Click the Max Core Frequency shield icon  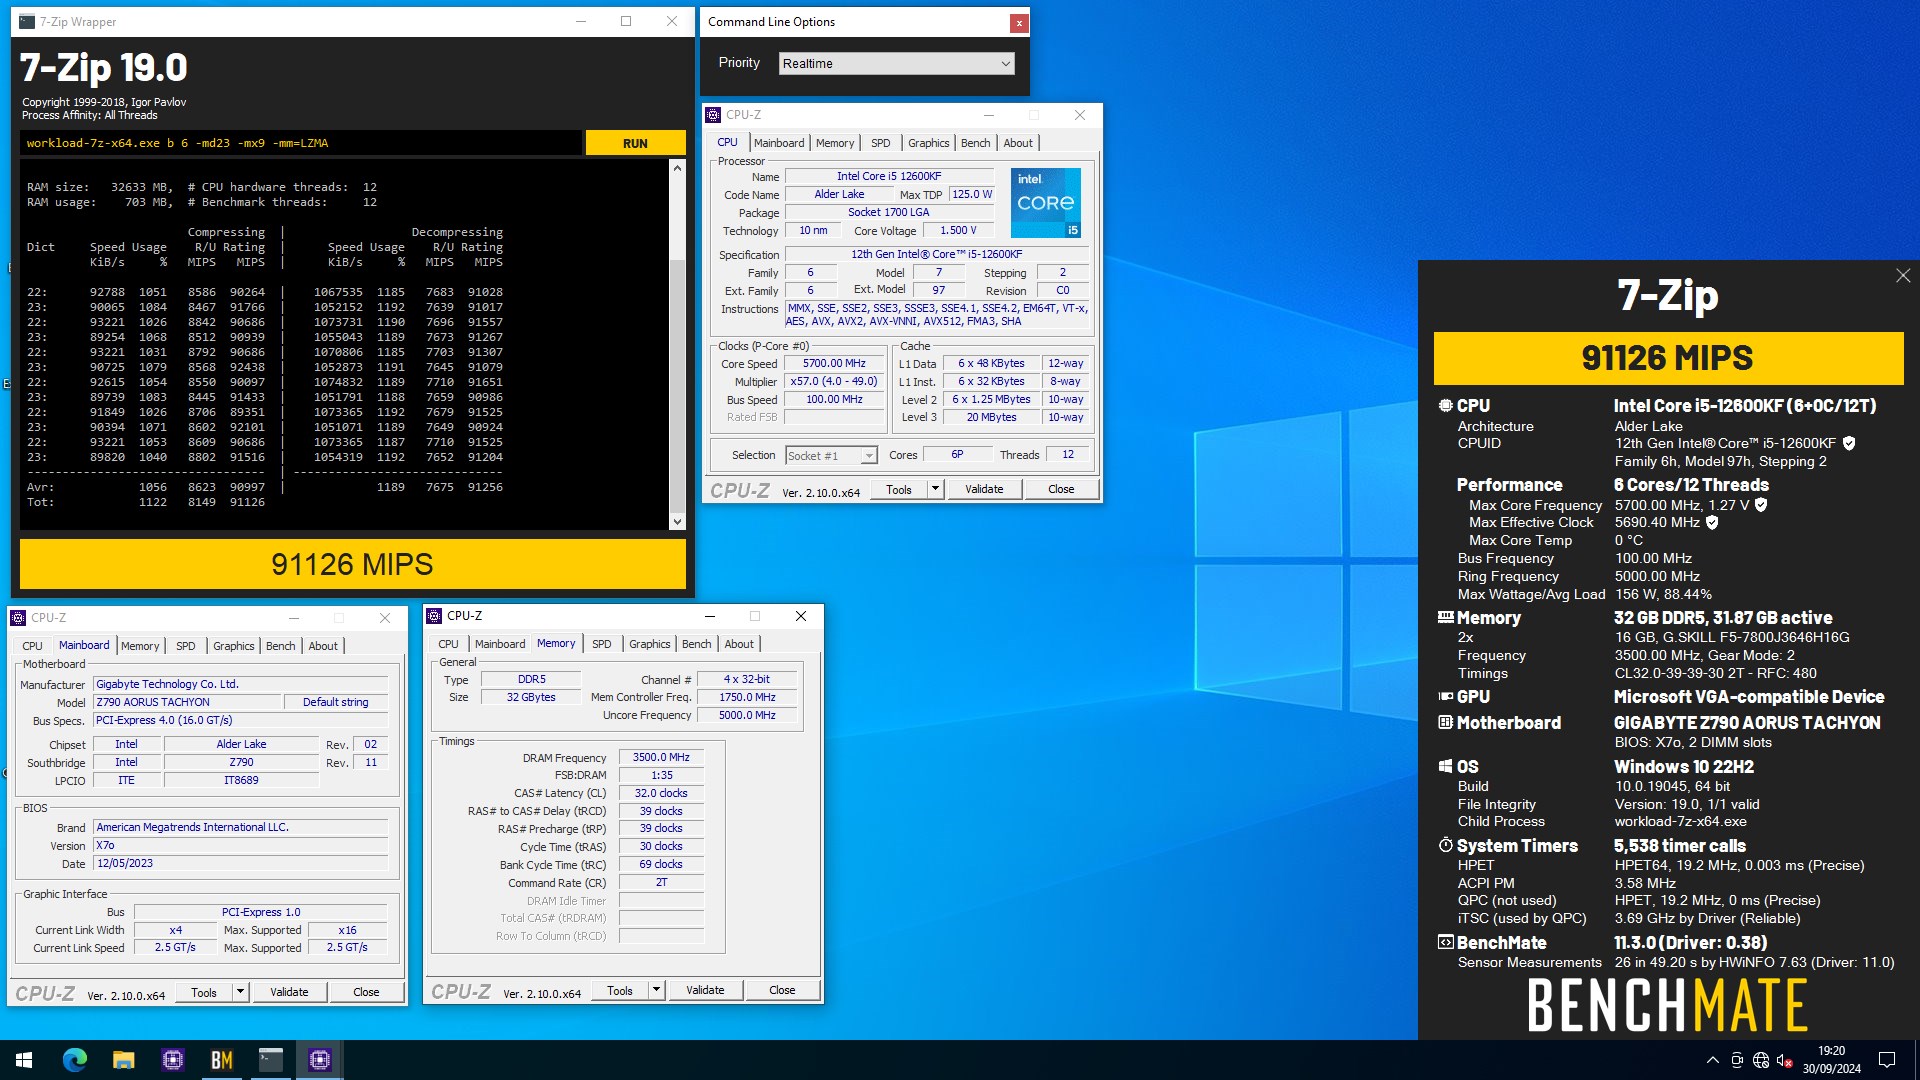point(1761,505)
